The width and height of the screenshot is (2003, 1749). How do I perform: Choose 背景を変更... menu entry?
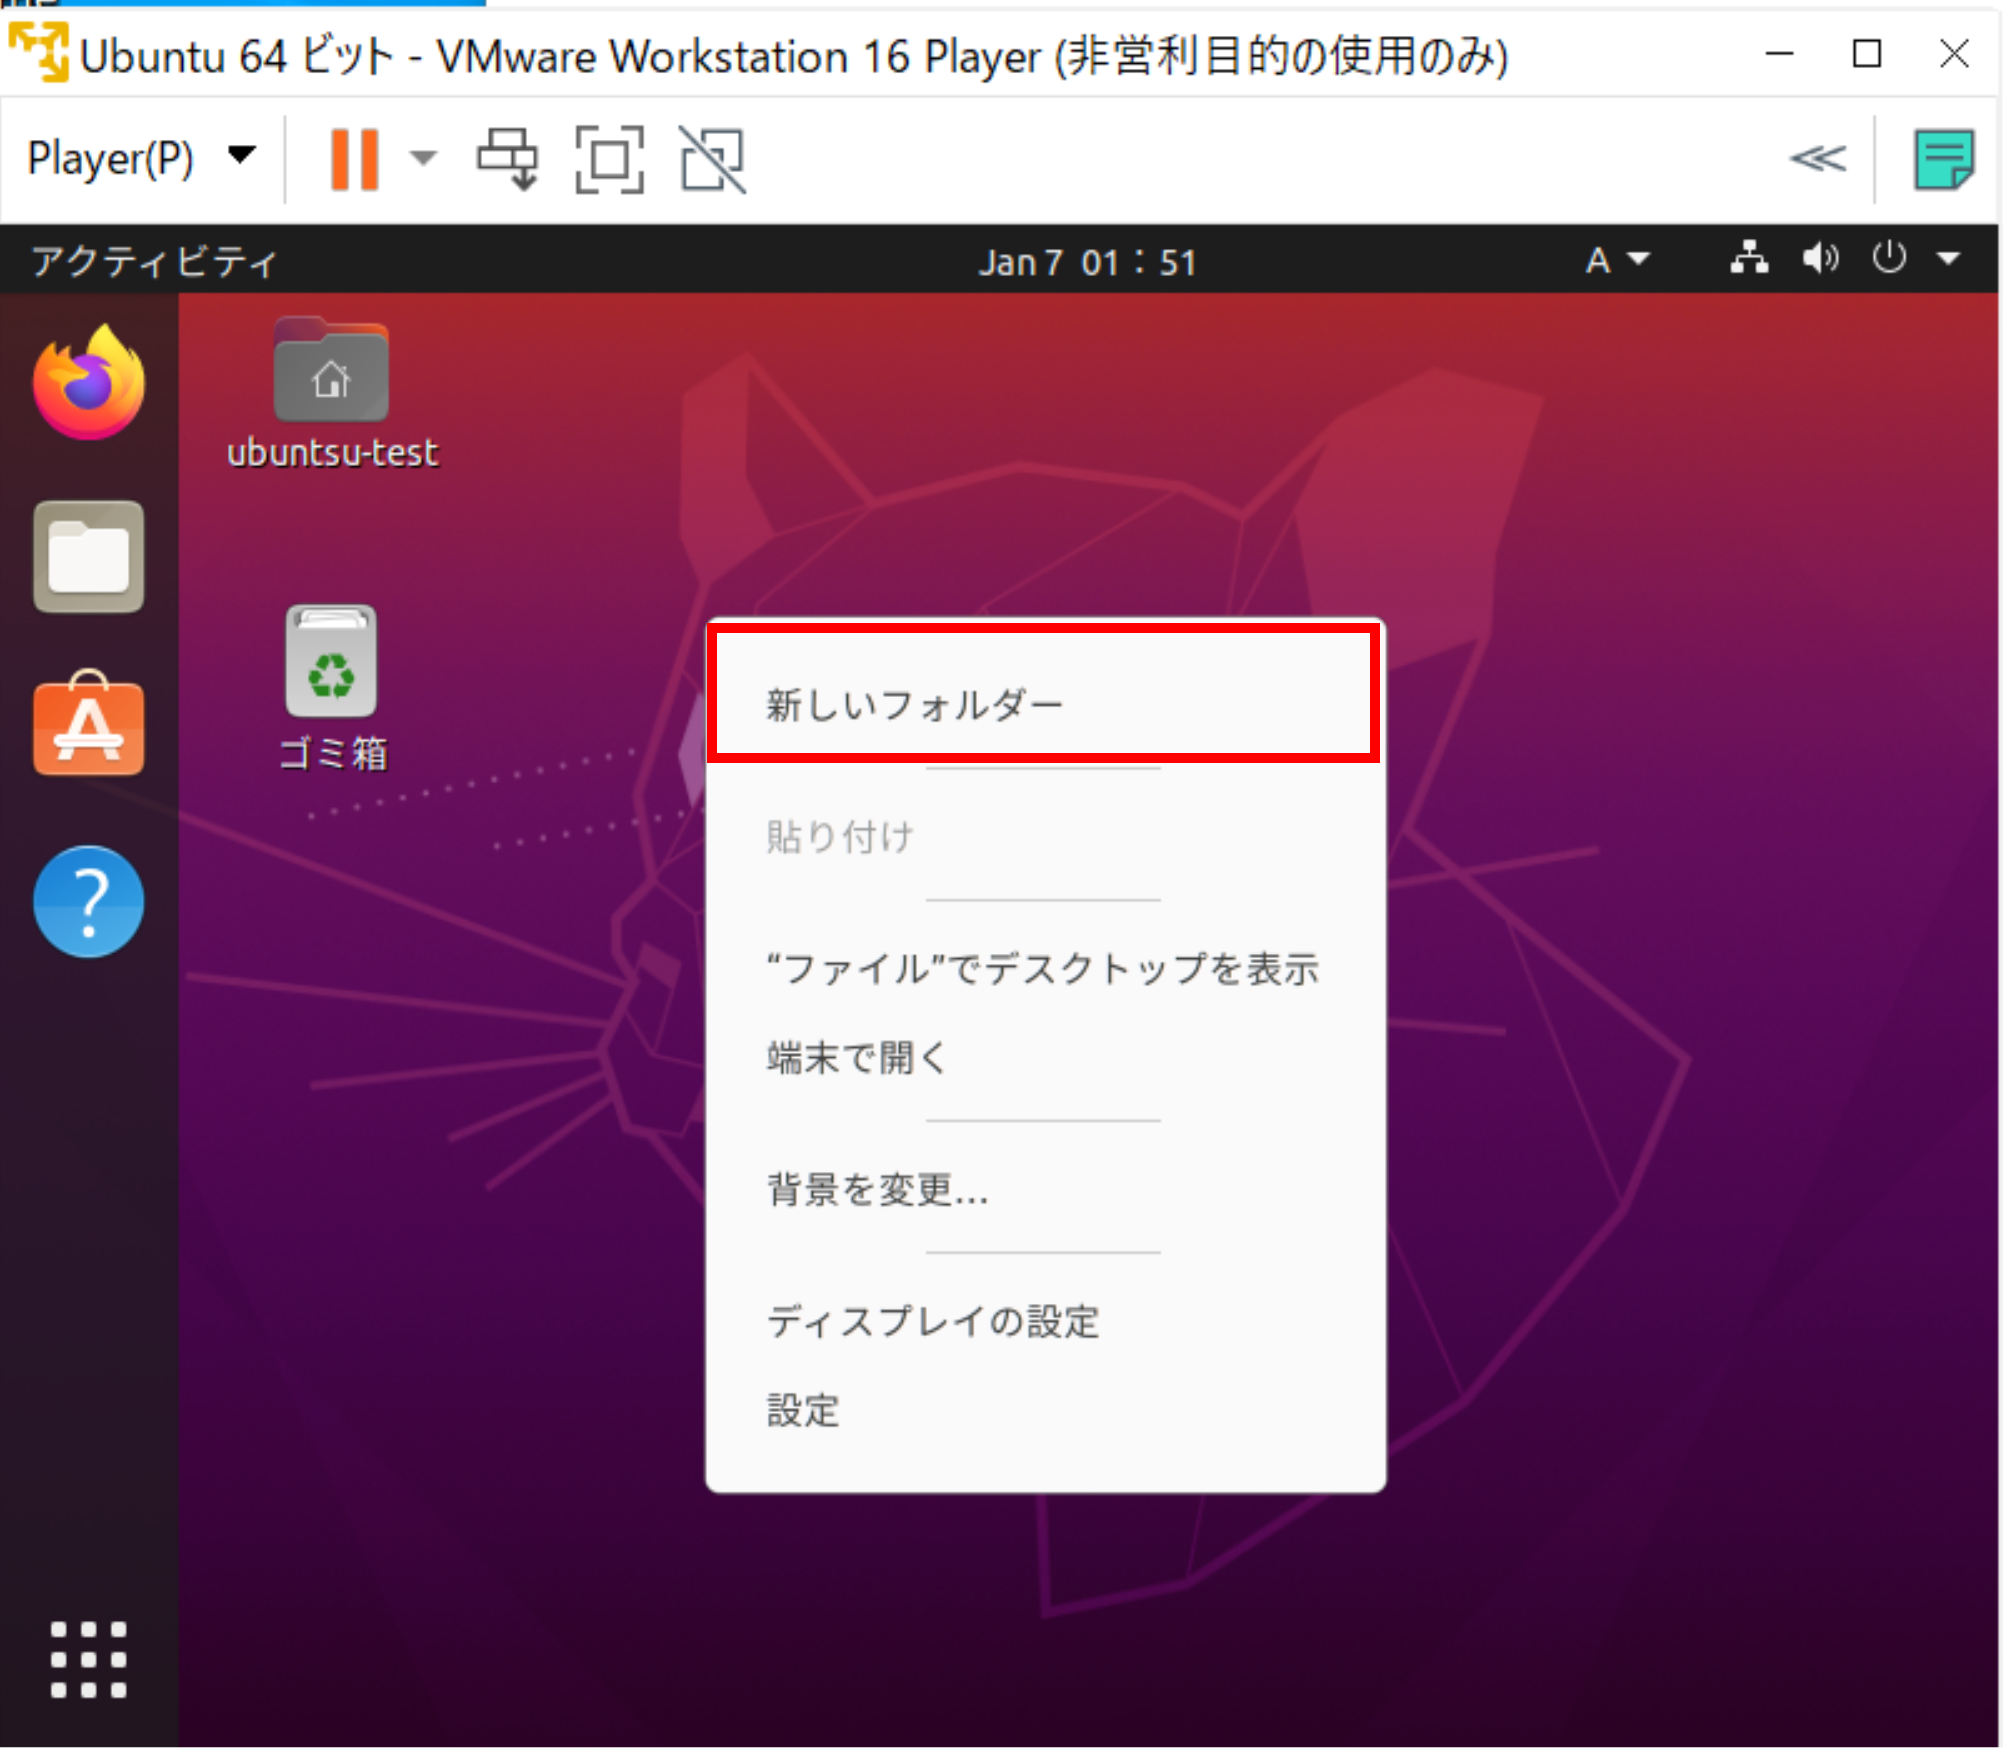tap(1044, 1188)
